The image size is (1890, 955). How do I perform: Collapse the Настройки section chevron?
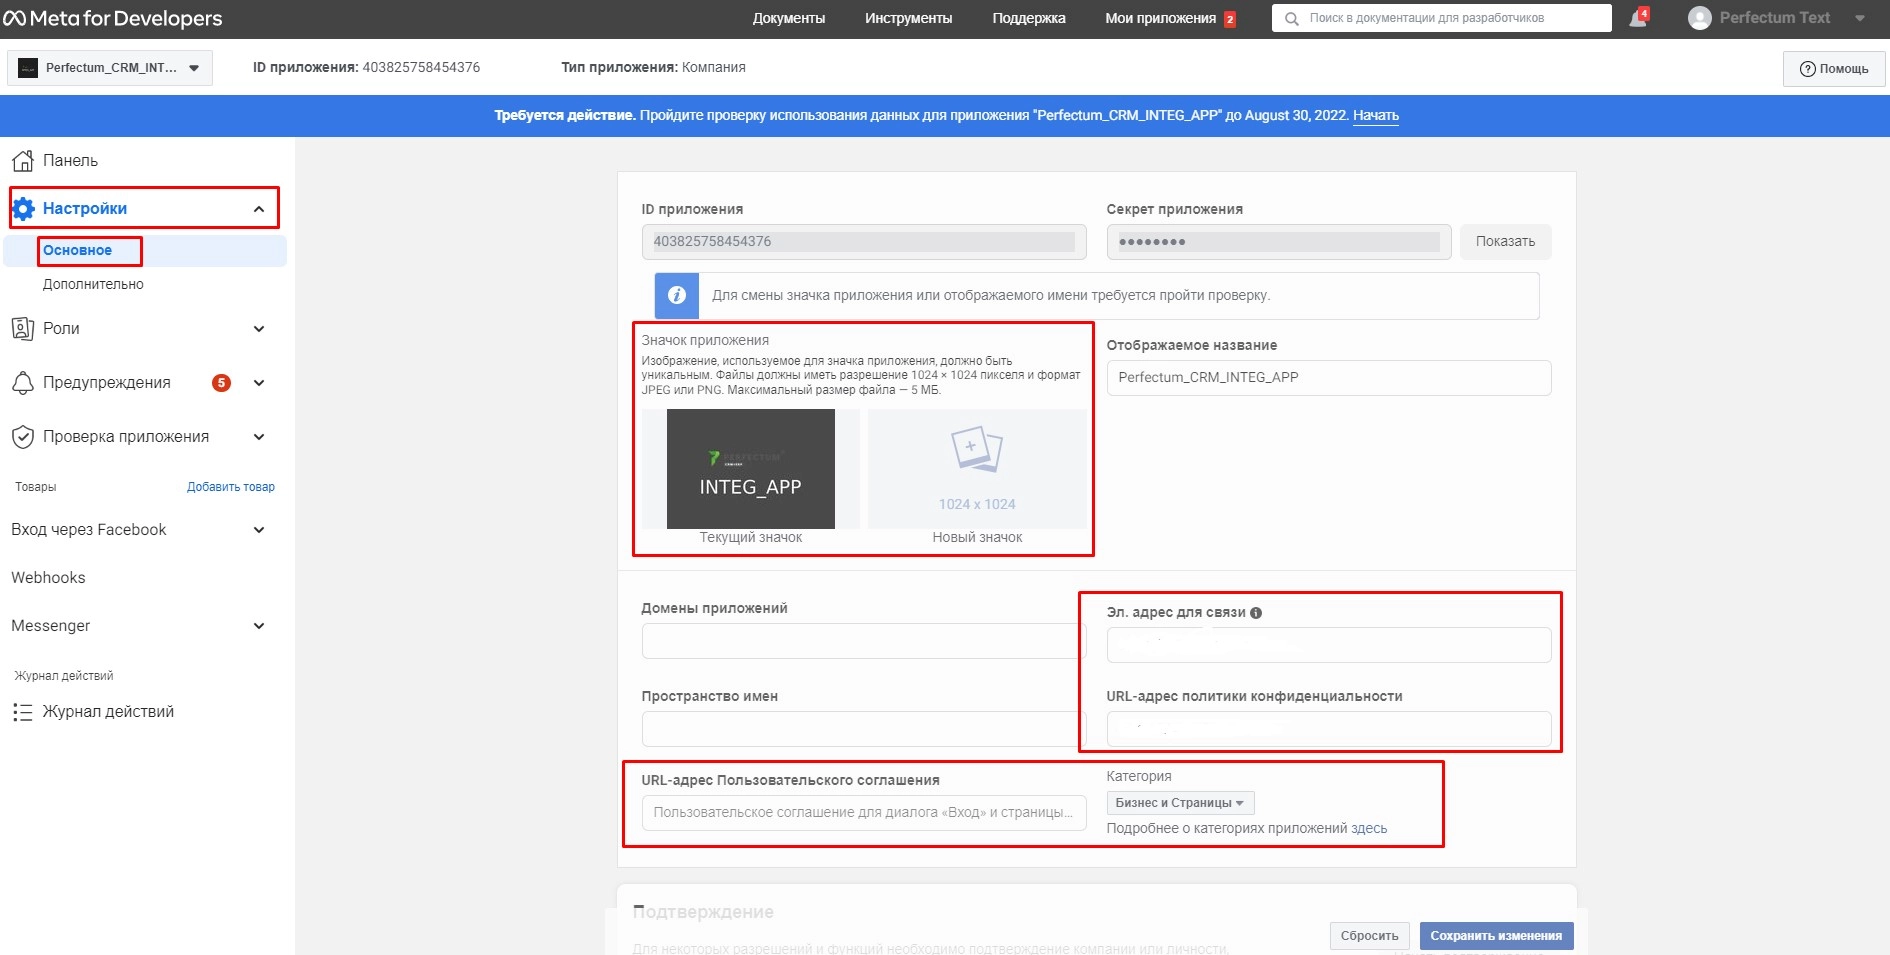259,209
